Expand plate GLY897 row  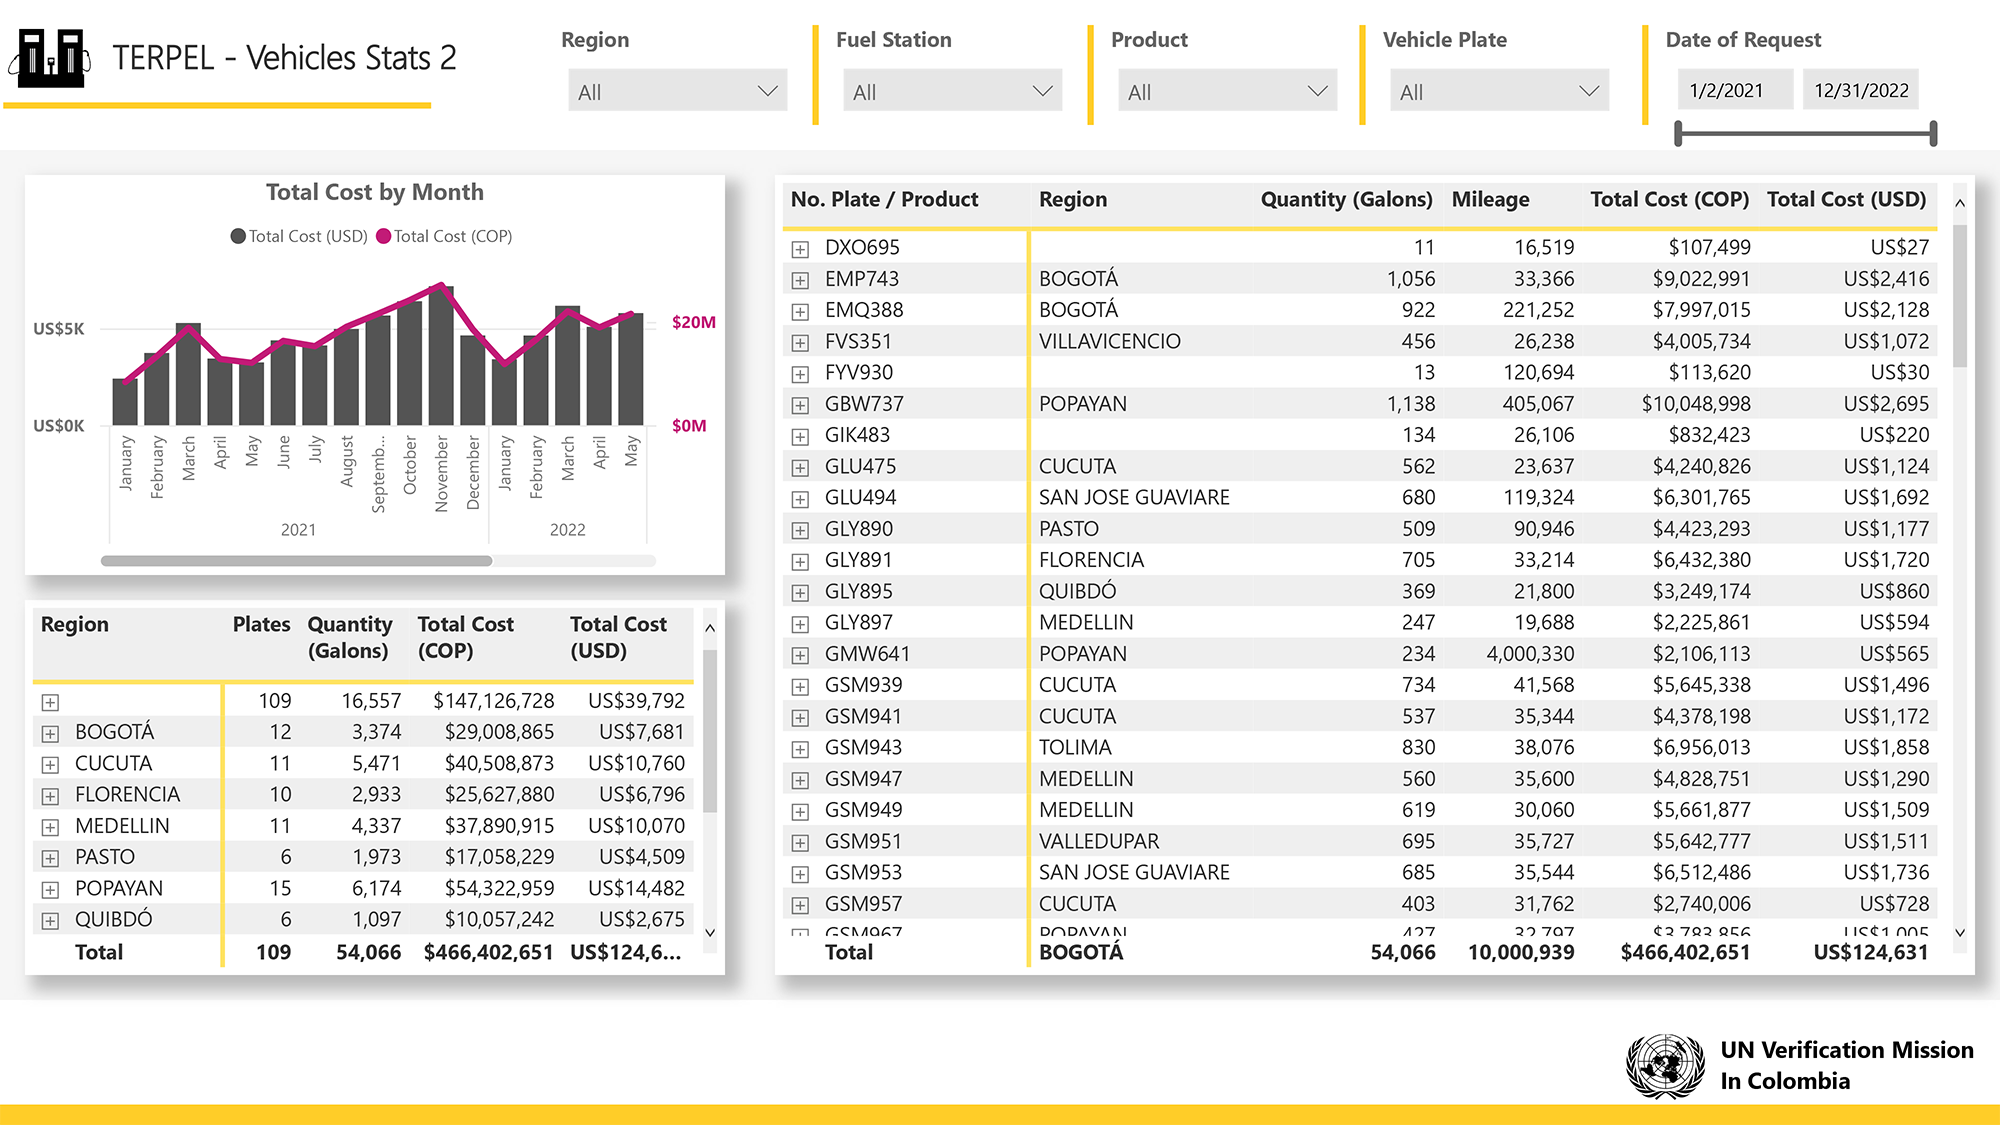click(x=800, y=623)
